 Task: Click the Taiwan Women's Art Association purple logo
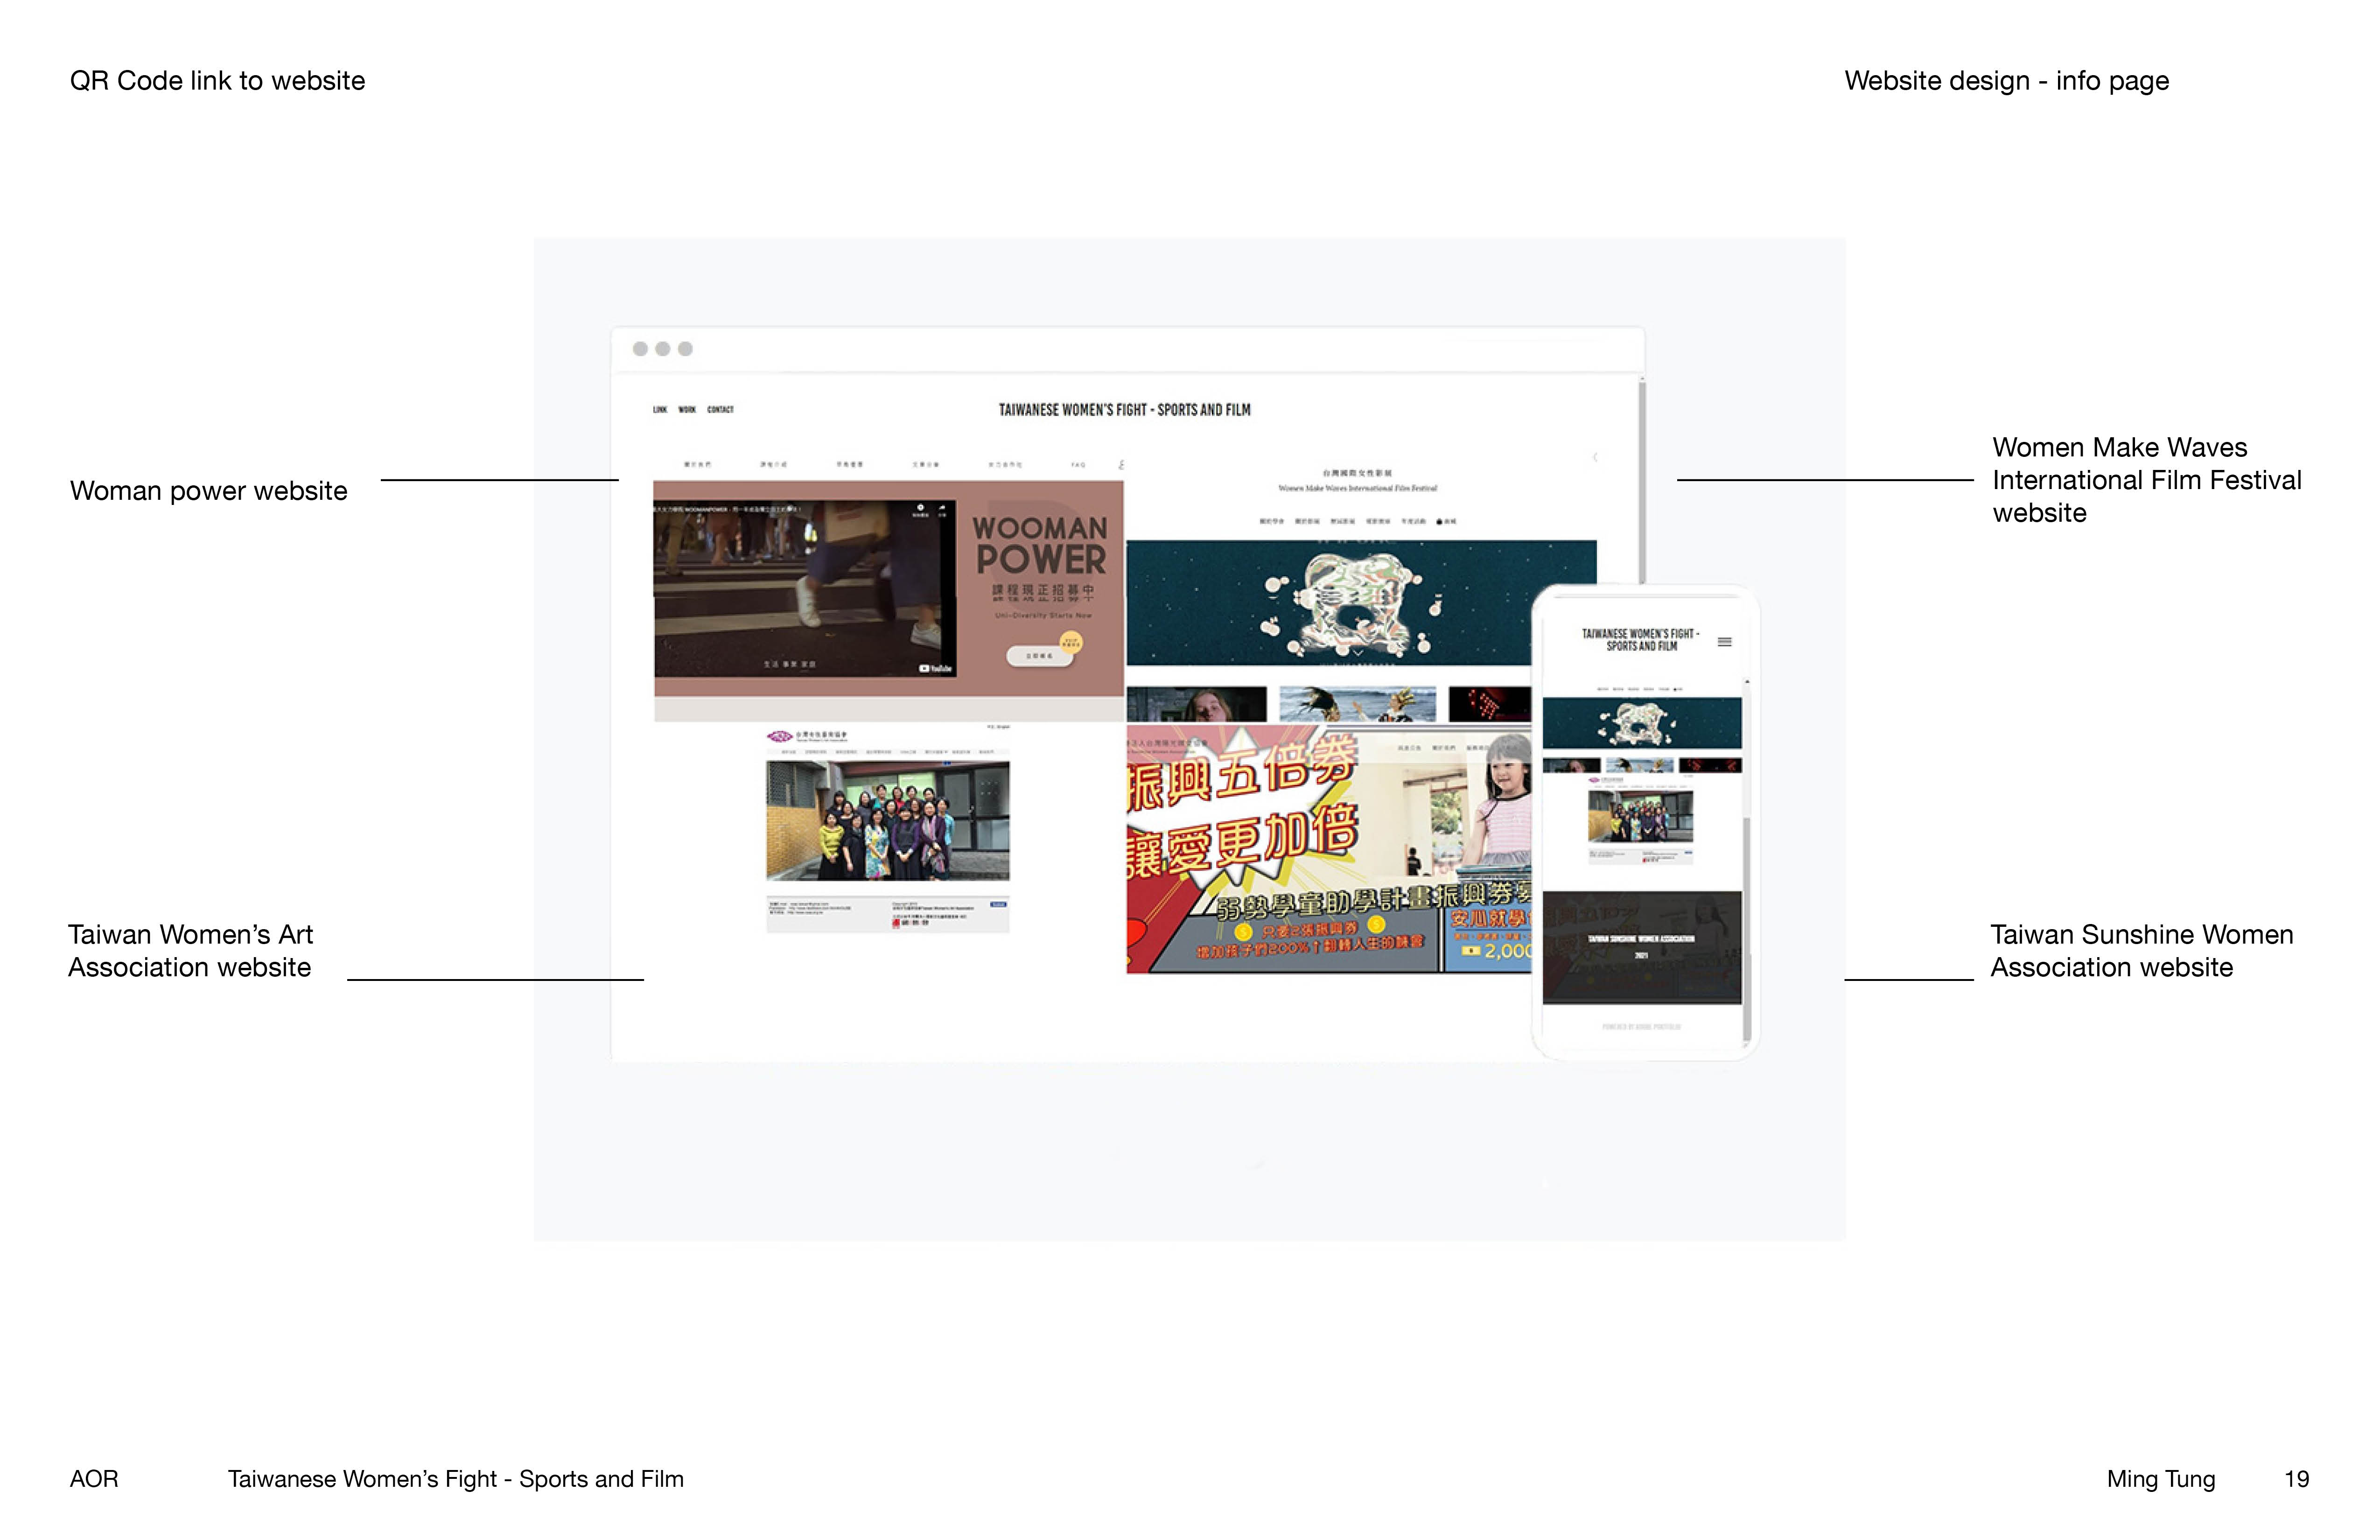point(779,736)
